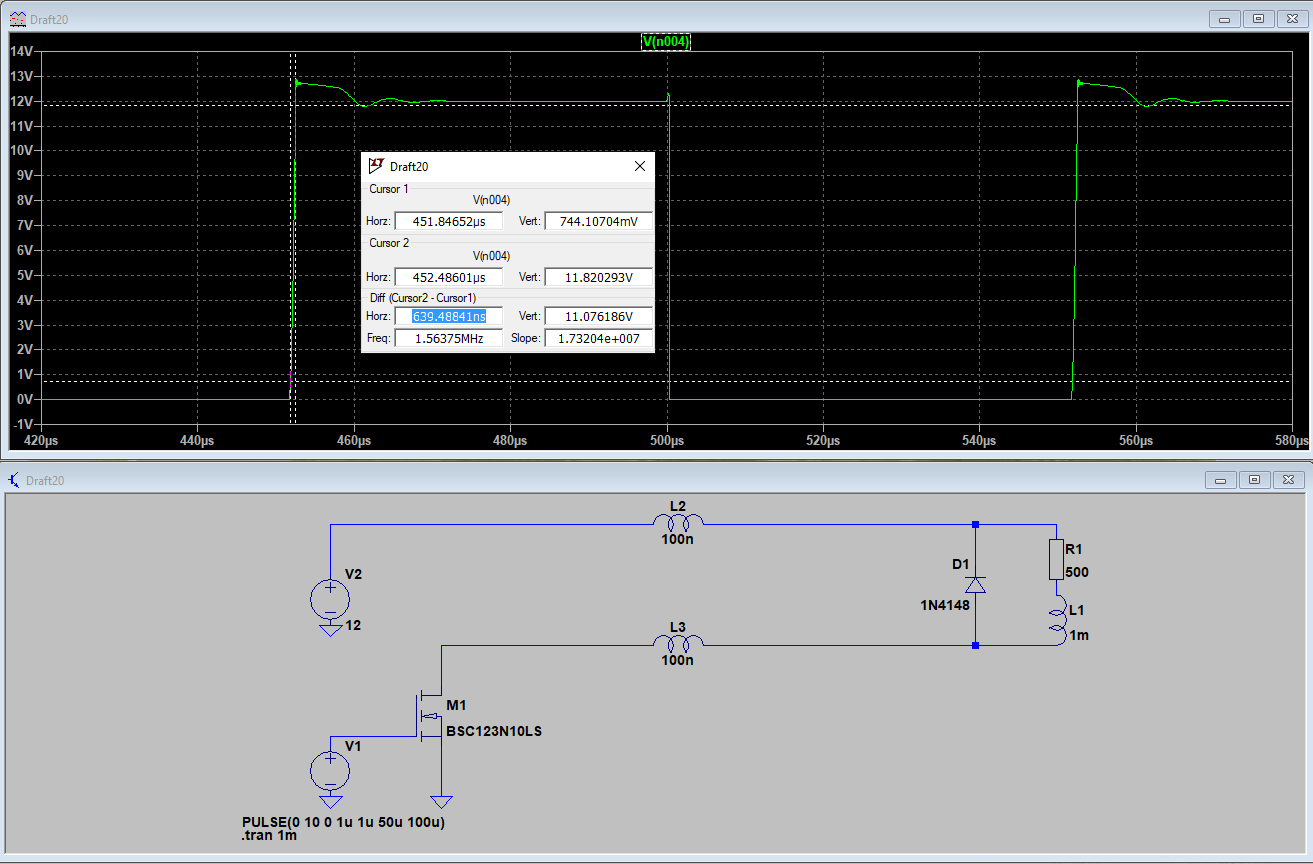Click the 560µs time axis label
1313x864 pixels.
coord(1136,440)
